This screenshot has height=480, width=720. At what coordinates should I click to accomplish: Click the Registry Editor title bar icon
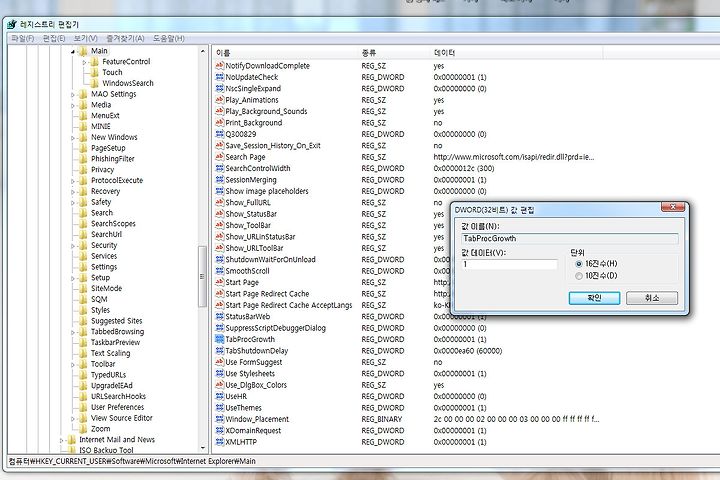[x=12, y=24]
